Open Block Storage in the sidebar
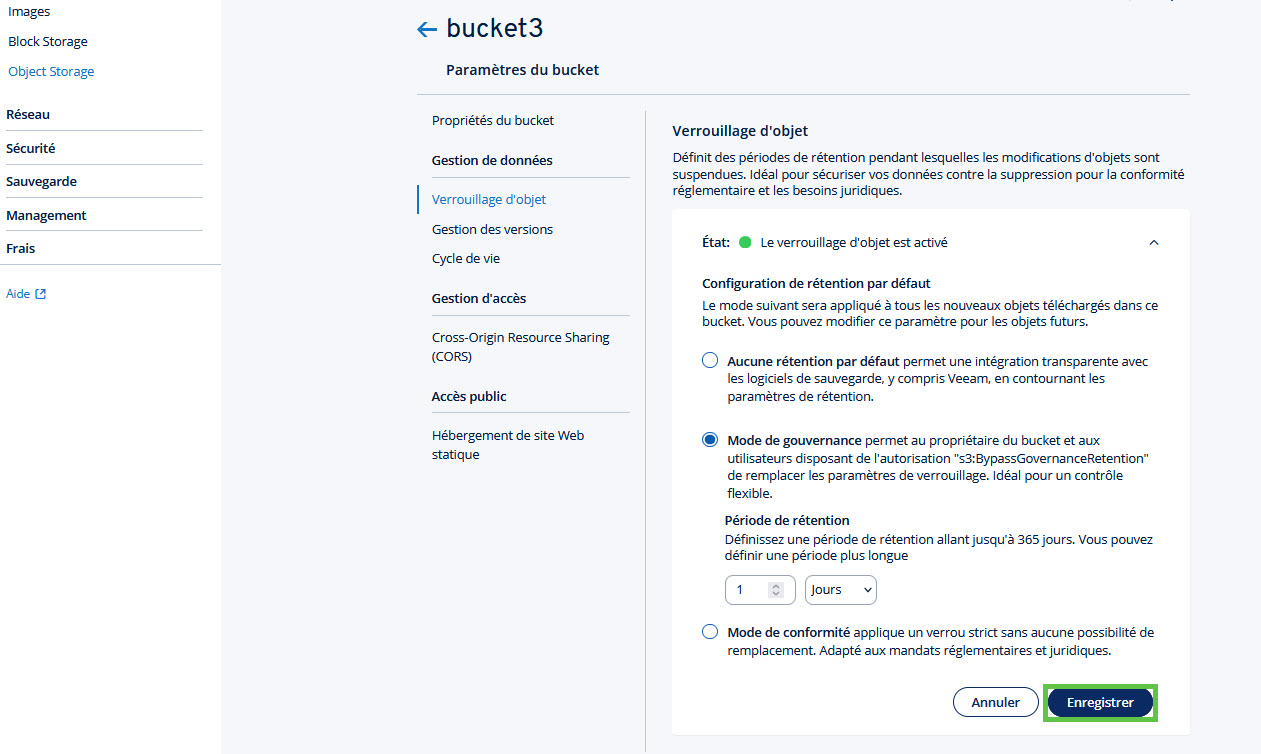The height and width of the screenshot is (754, 1261). pyautogui.click(x=48, y=41)
